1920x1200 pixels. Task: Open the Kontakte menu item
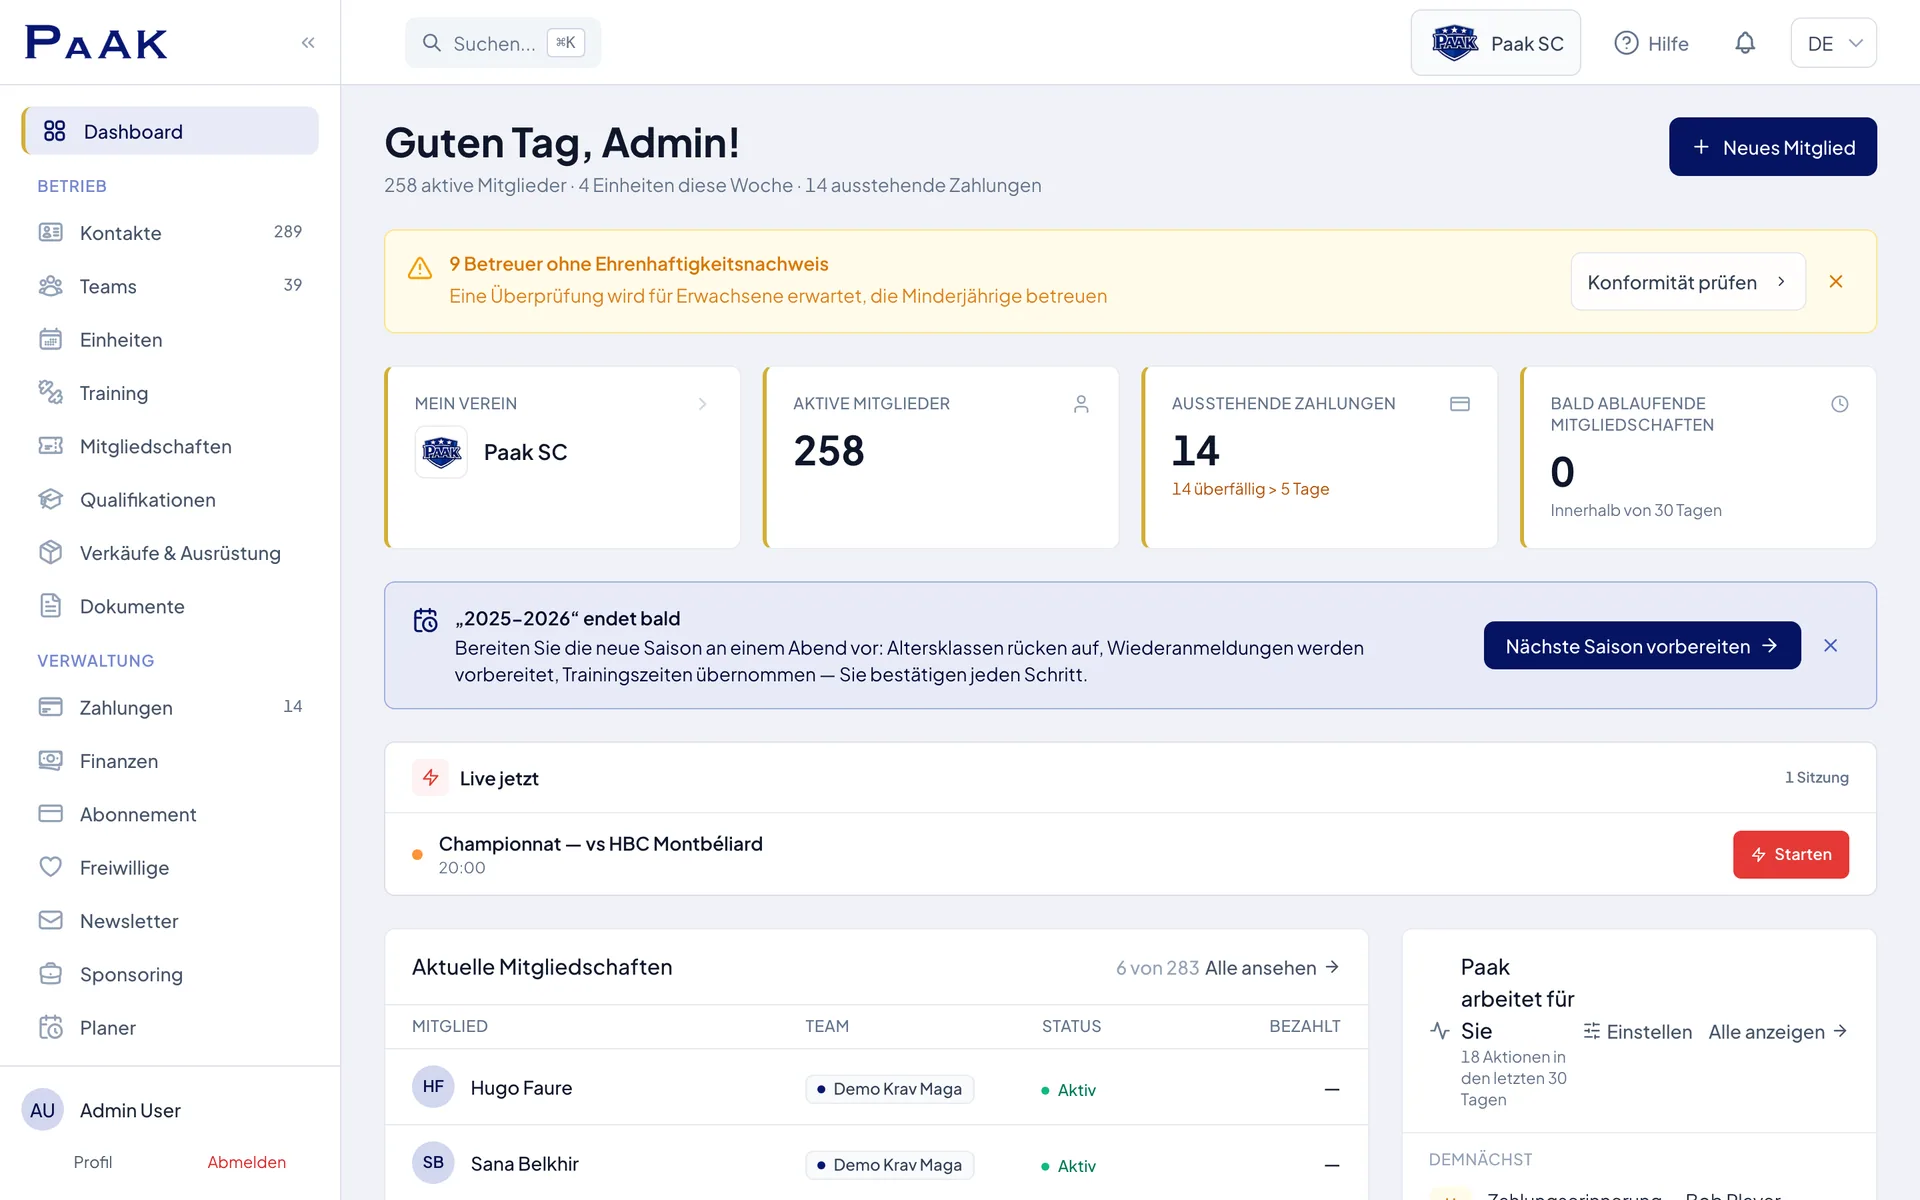(170, 232)
